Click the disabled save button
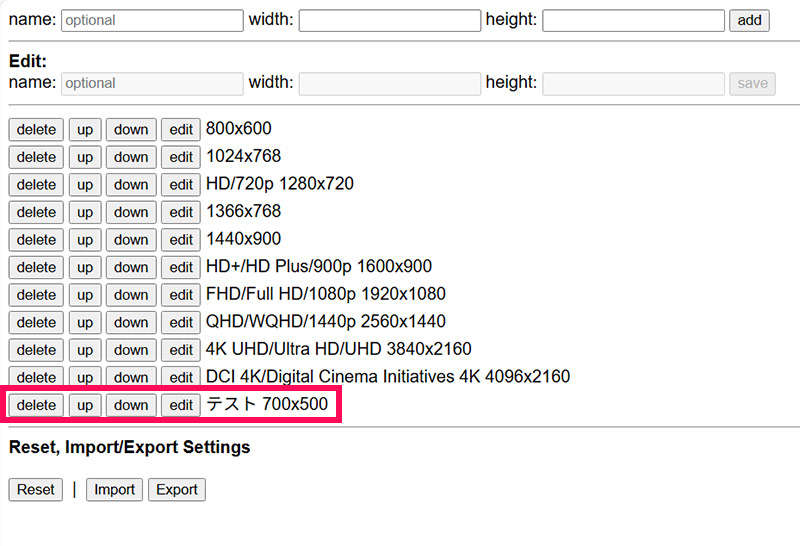Viewport: 800px width, 546px height. coord(752,84)
